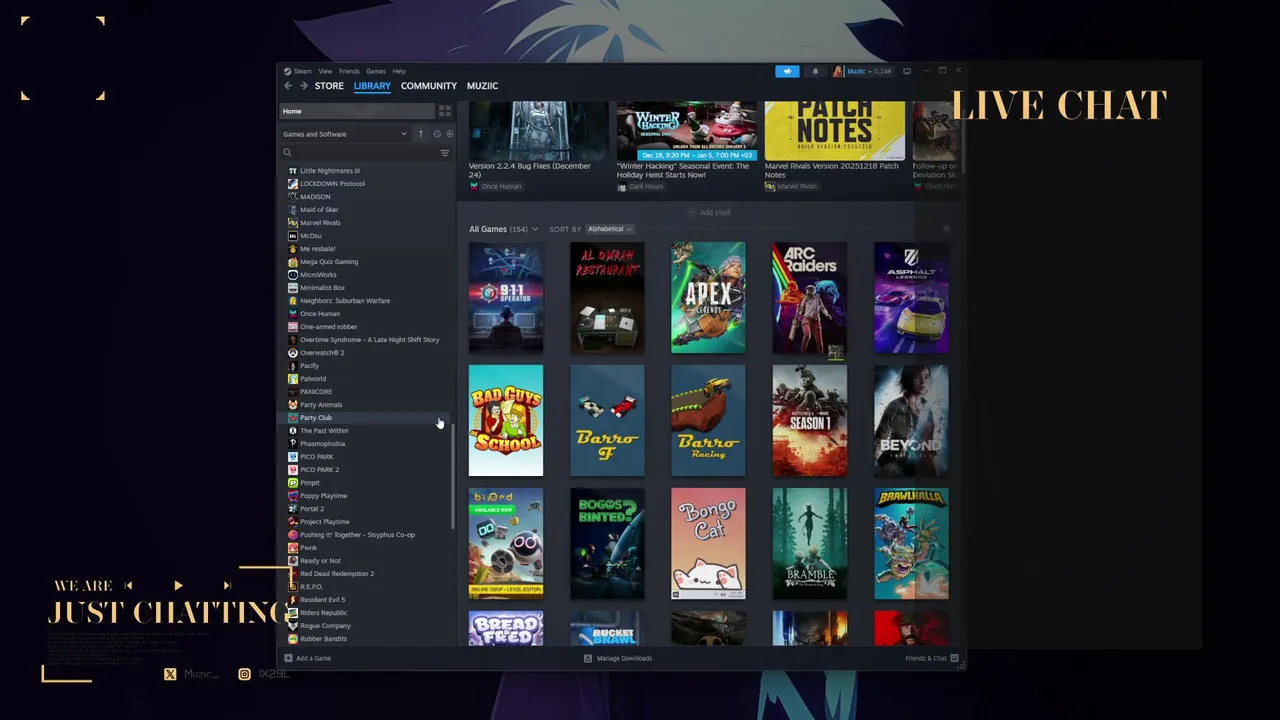Open the ARC Raiders game cover
This screenshot has height=720, width=1280.
click(x=809, y=298)
